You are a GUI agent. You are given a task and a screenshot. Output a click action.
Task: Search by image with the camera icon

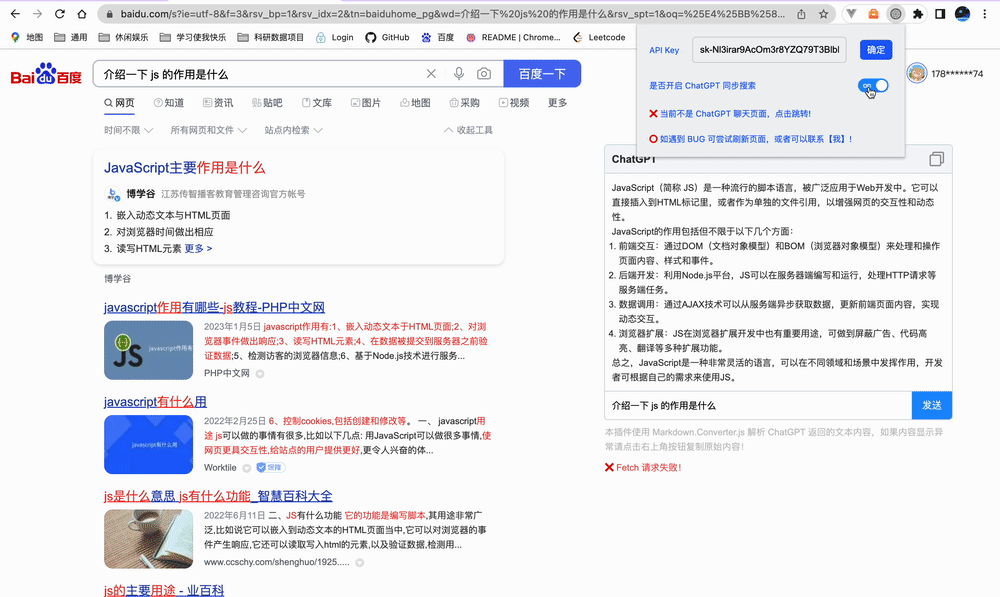484,74
